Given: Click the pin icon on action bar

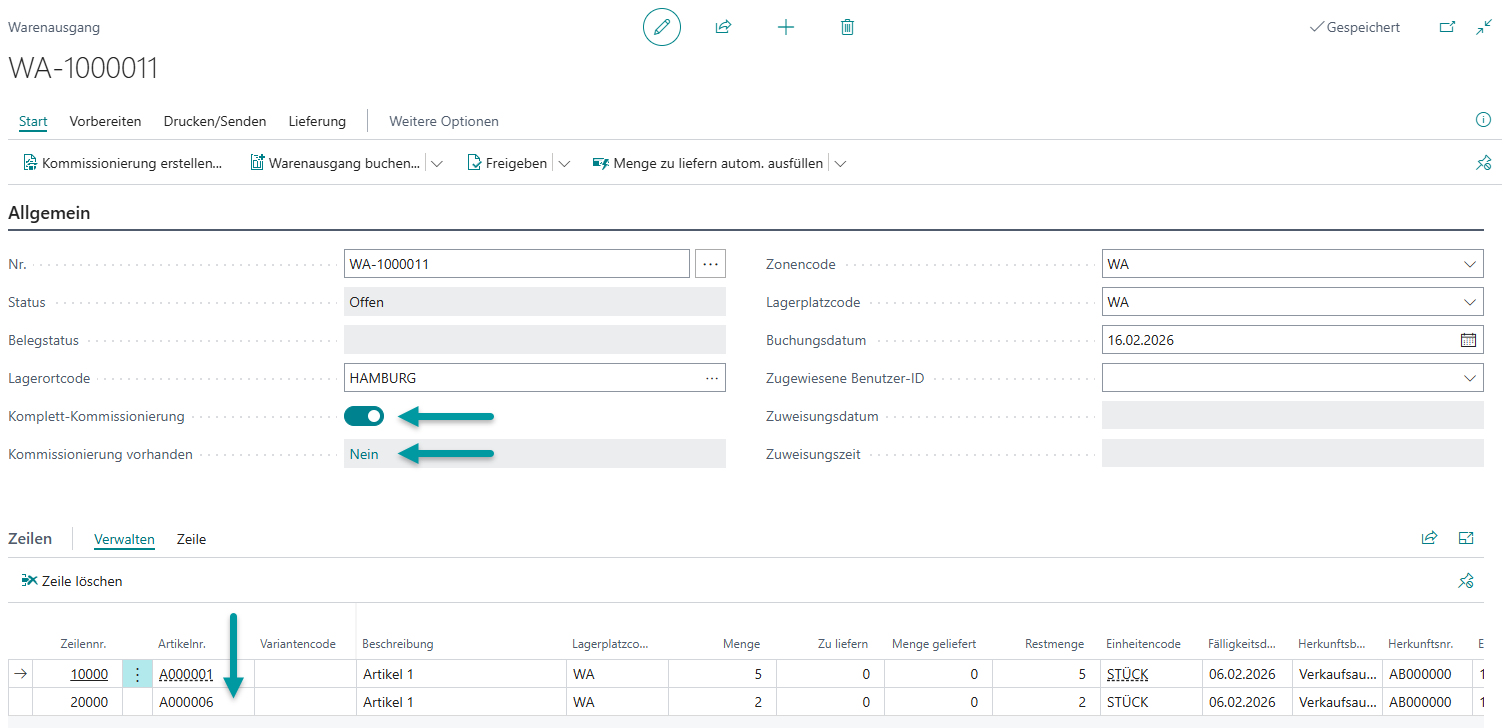Looking at the screenshot, I should click(1483, 163).
